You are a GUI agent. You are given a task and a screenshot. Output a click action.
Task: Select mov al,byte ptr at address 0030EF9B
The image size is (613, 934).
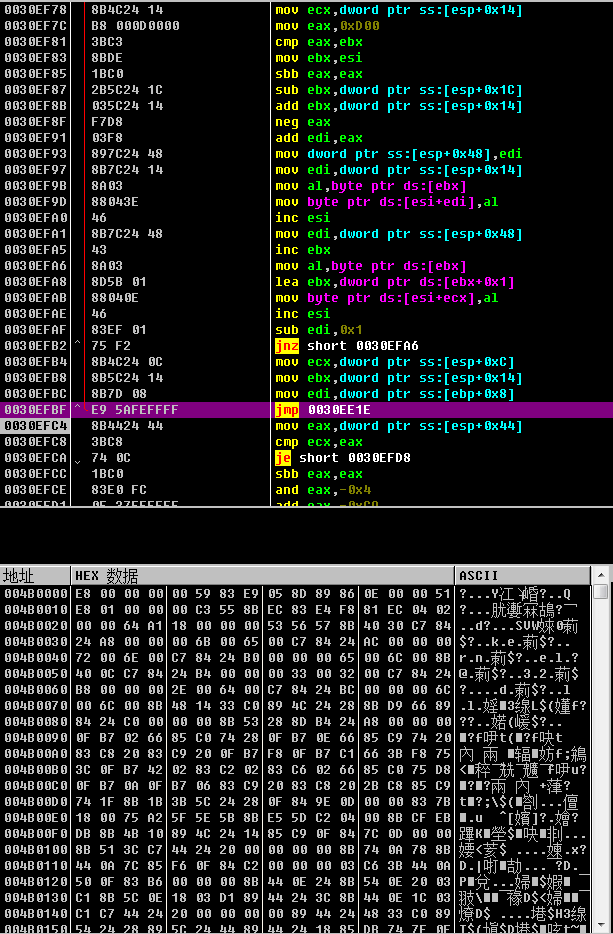point(371,186)
